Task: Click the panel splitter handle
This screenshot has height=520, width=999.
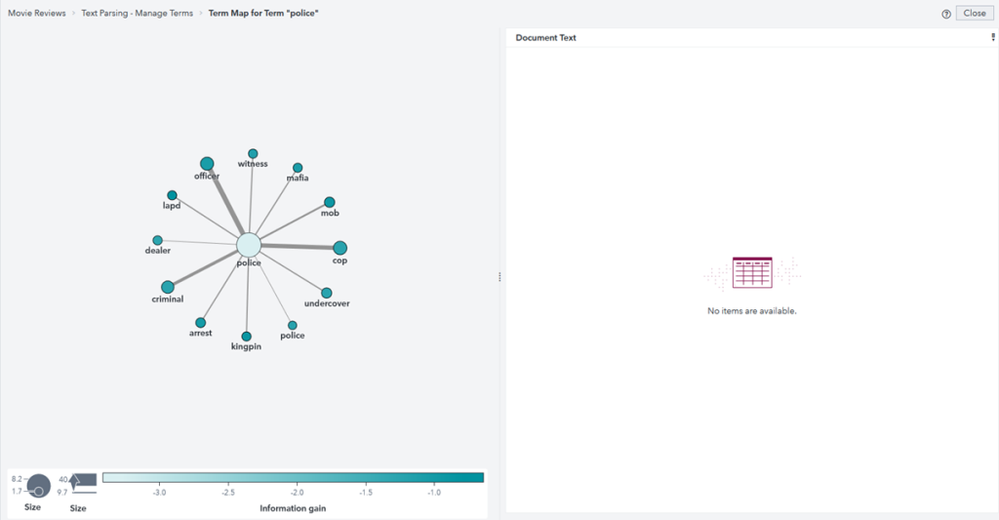Action: (x=500, y=277)
